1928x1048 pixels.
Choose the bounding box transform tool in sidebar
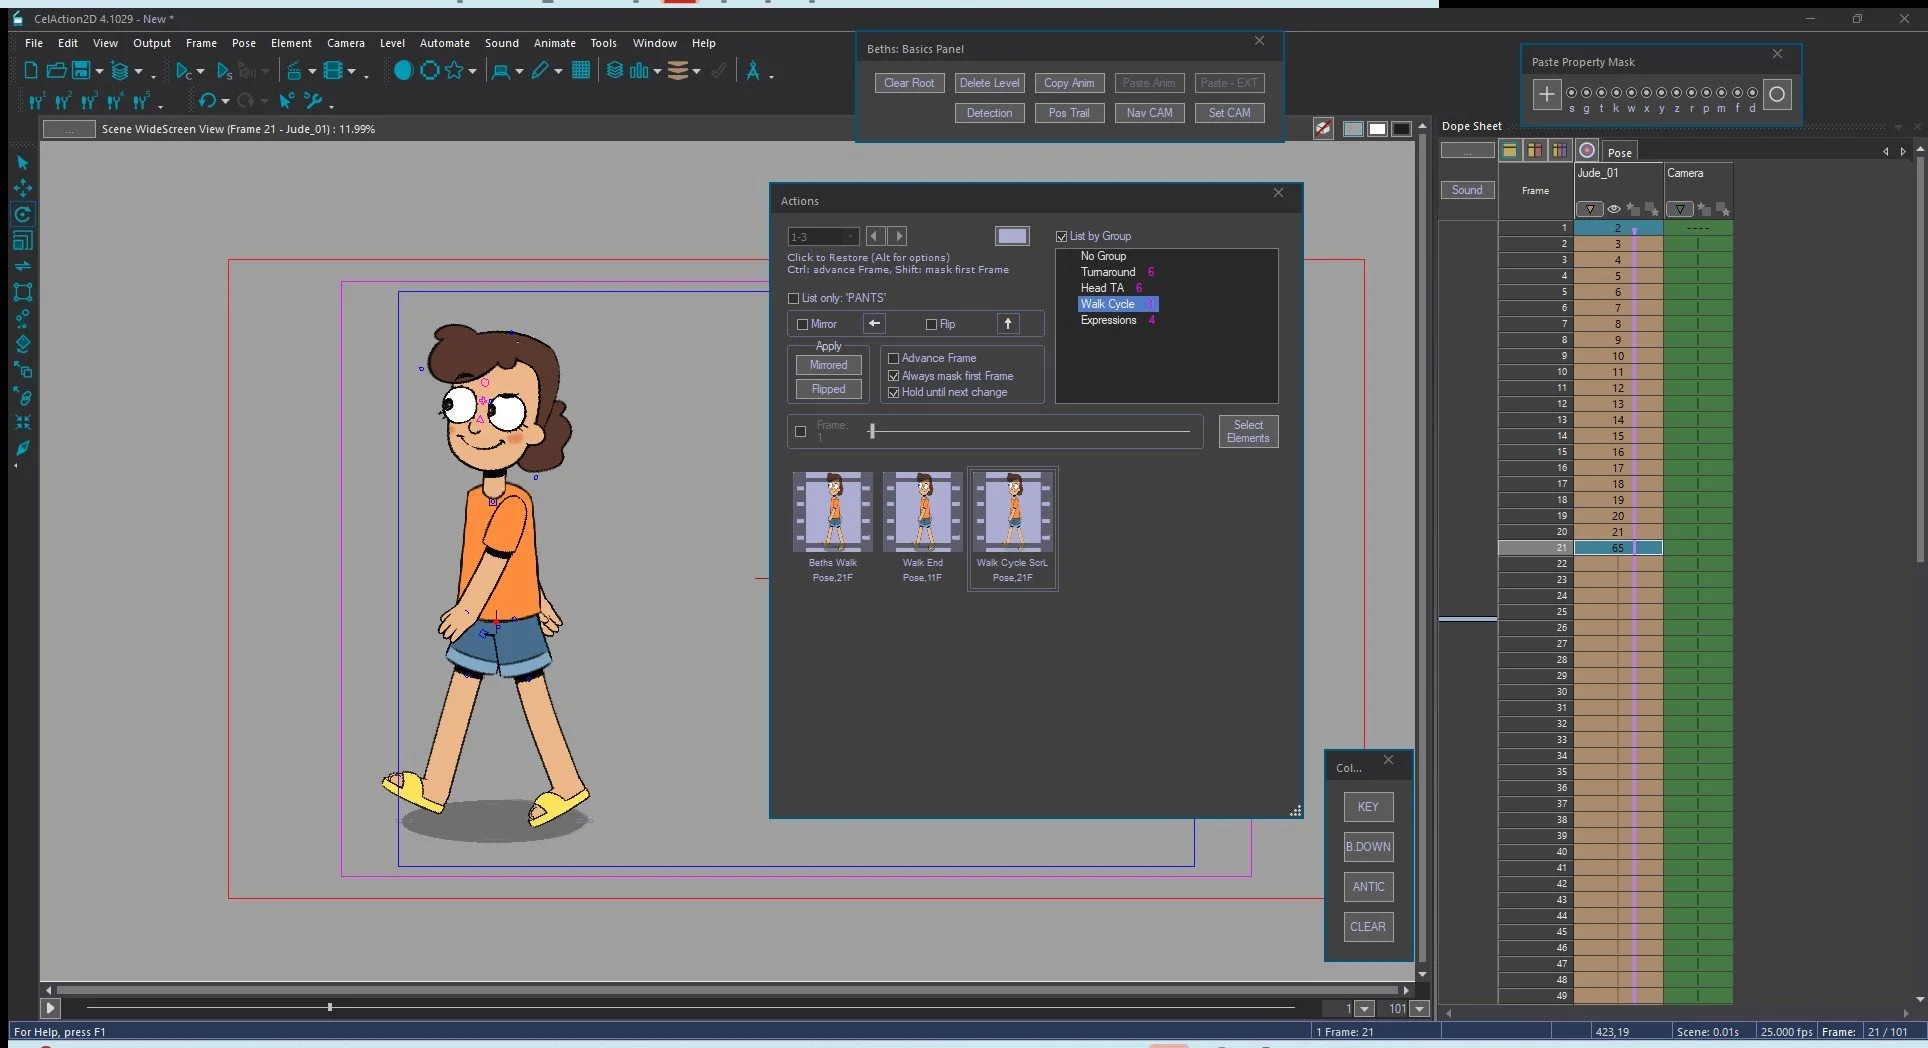[23, 292]
